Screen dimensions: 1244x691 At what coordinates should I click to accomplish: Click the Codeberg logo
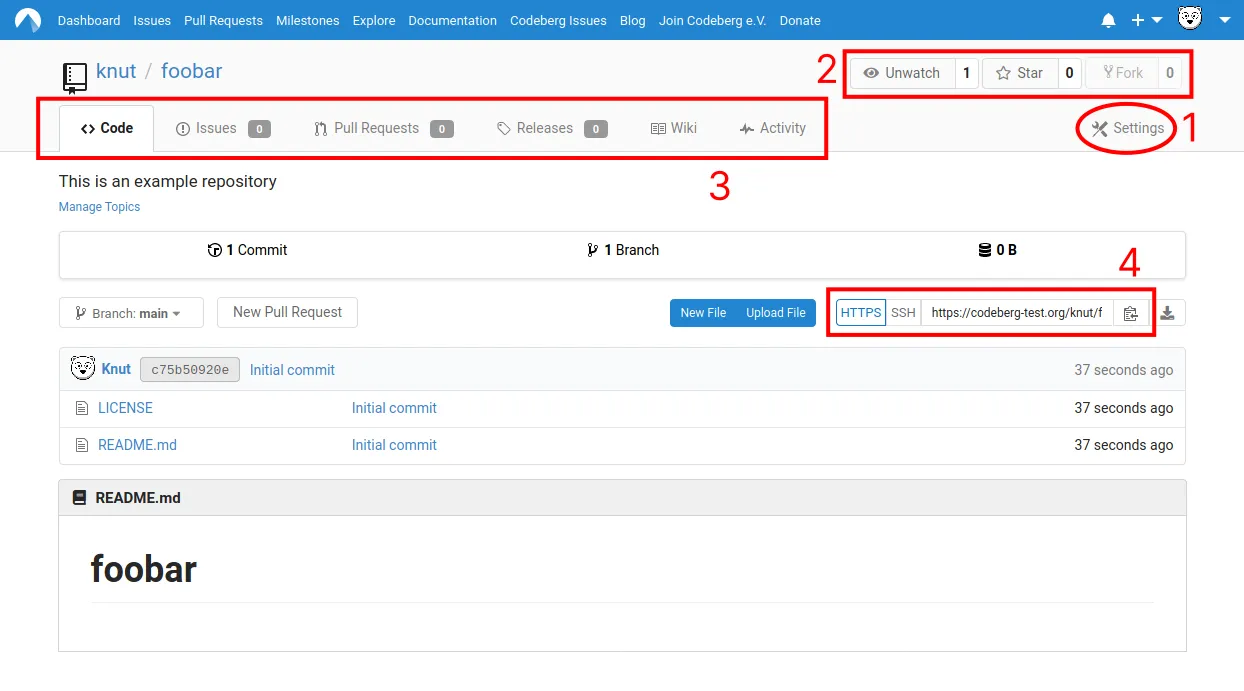coord(27,20)
